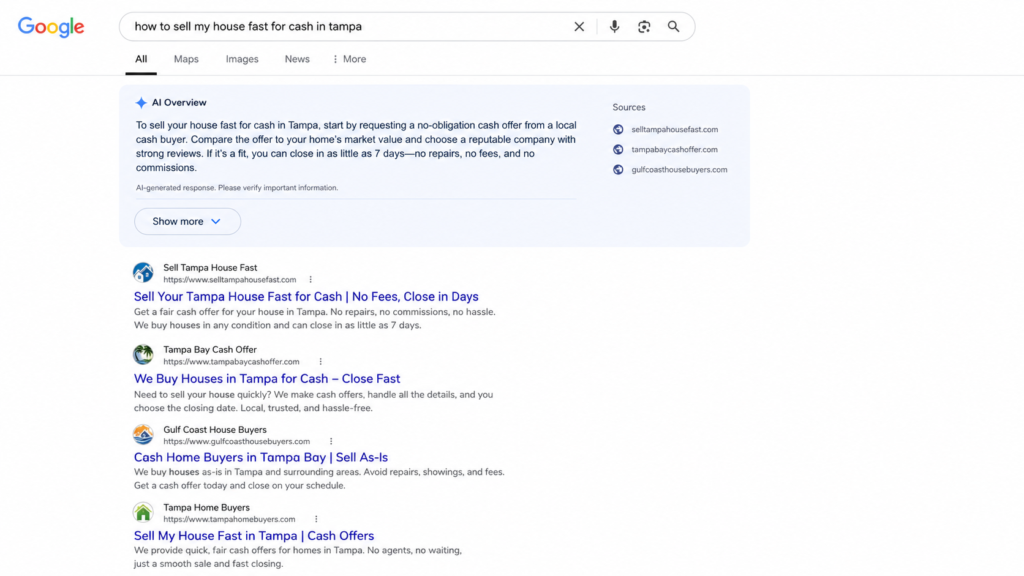Screen dimensions: 1024x576
Task: Open 'Sell Your Tampa House Fast for Cash' result
Action: pyautogui.click(x=306, y=296)
